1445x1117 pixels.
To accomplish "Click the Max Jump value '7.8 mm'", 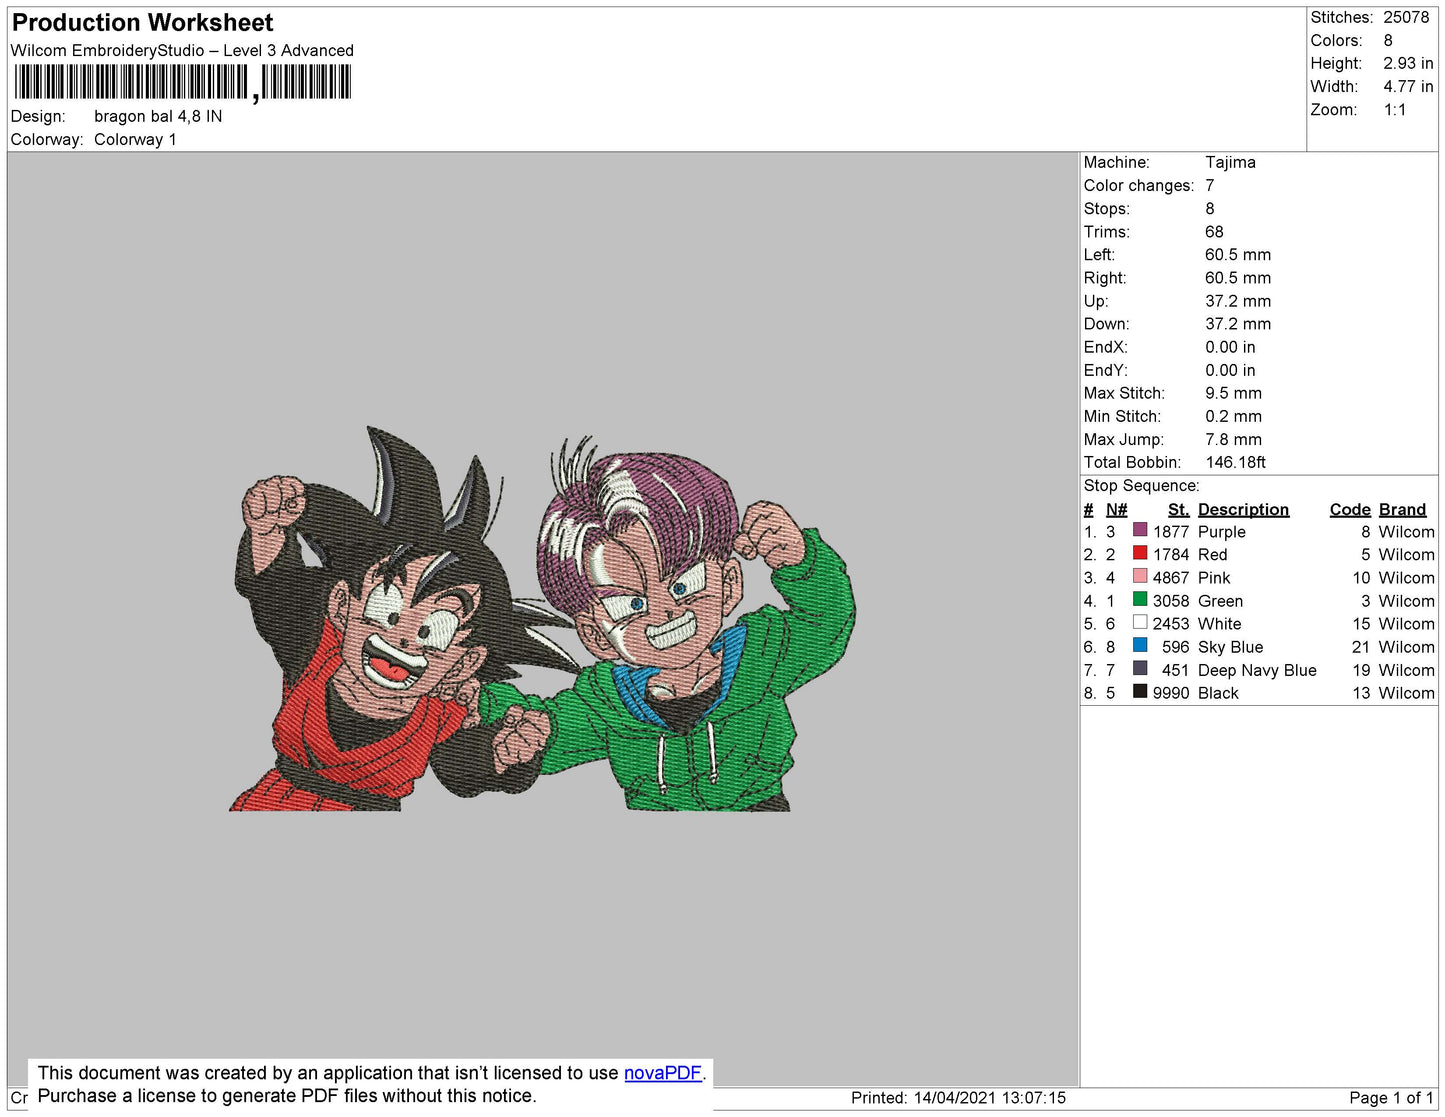I will point(1233,439).
